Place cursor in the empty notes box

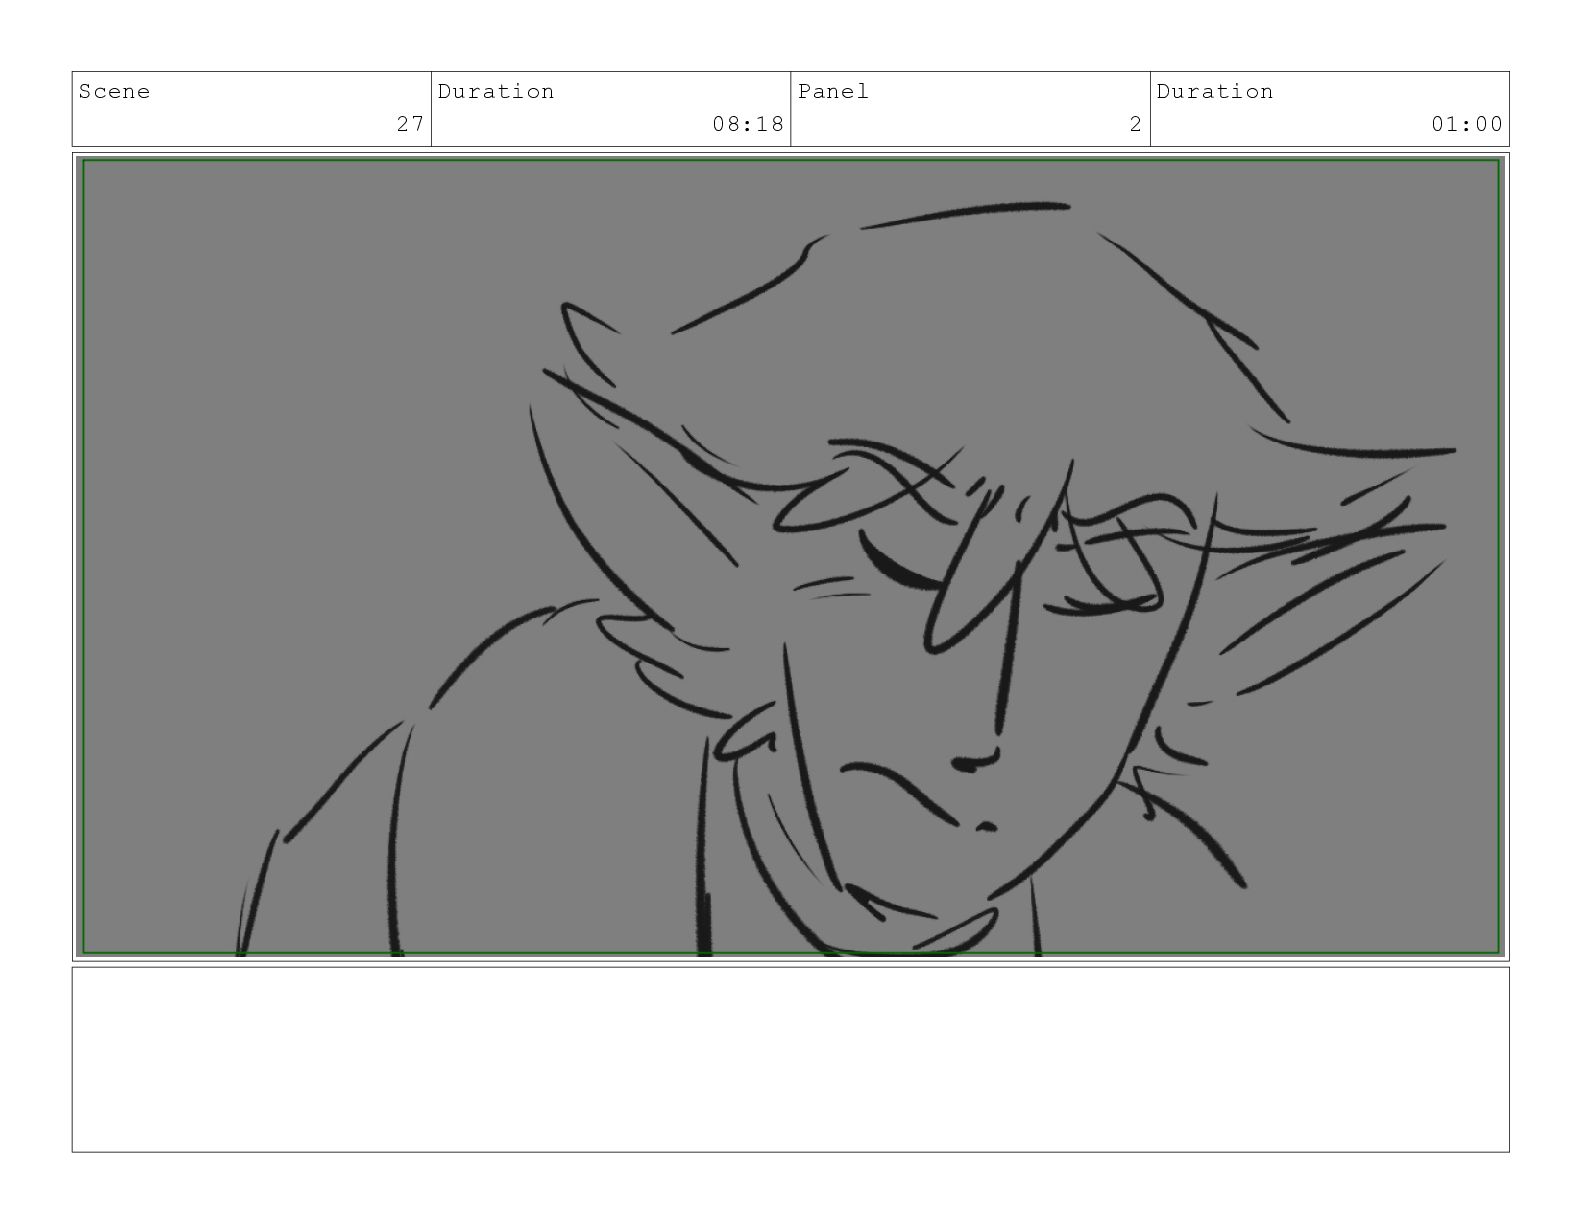click(791, 1059)
